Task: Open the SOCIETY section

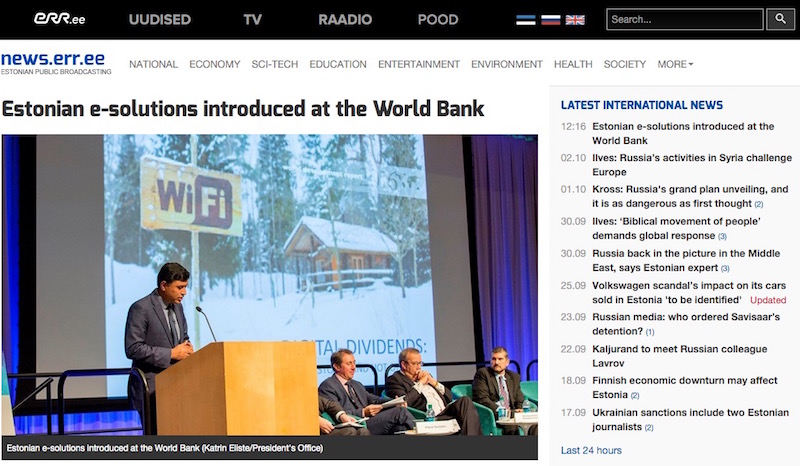Action: [x=624, y=64]
